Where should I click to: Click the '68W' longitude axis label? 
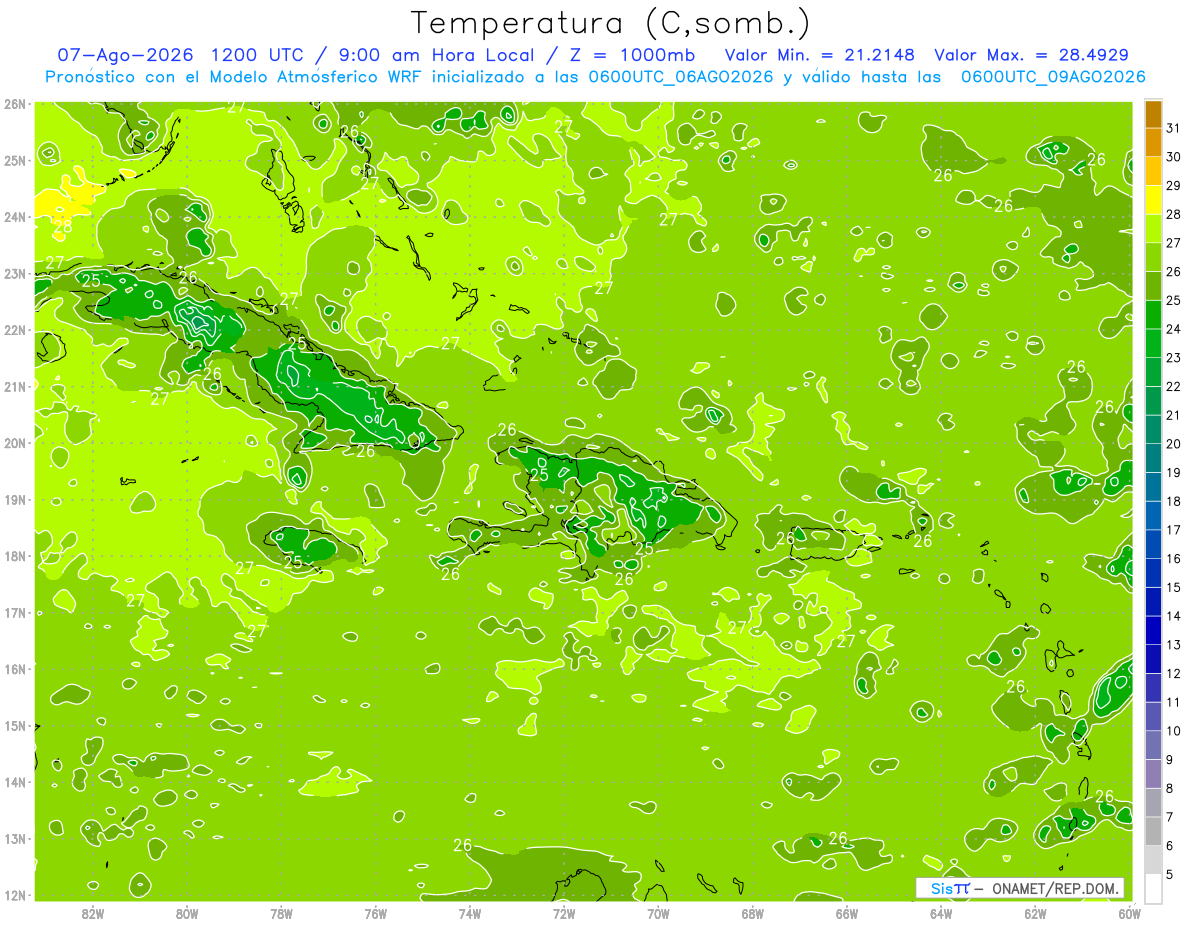coord(753,913)
